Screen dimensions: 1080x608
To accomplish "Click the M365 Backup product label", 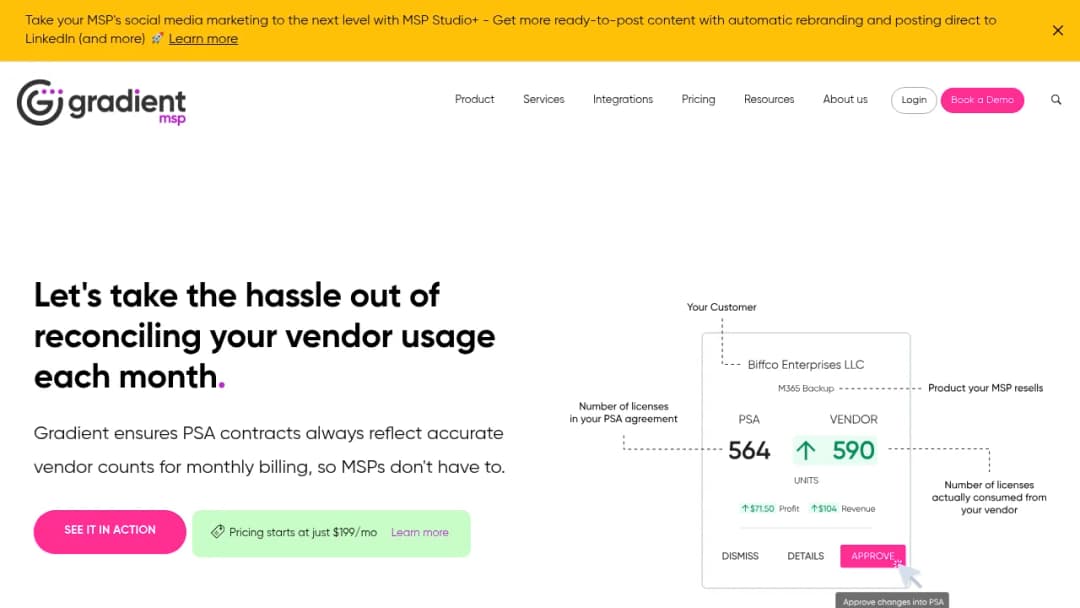I will [806, 389].
